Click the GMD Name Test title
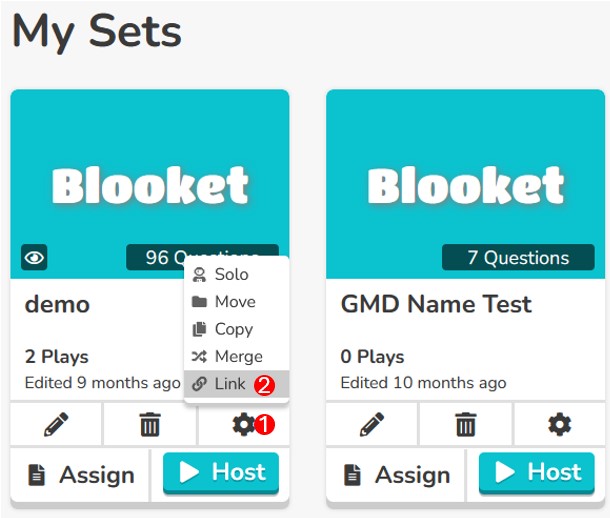Image resolution: width=610 pixels, height=518 pixels. coord(436,304)
